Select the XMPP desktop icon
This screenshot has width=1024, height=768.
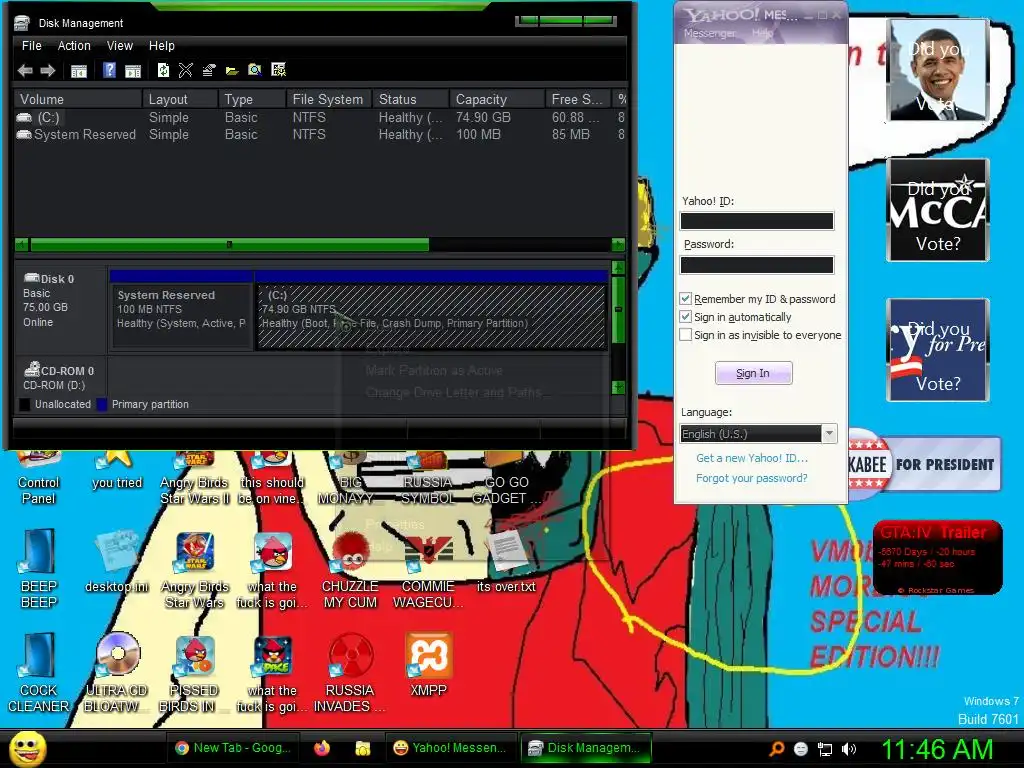428,664
